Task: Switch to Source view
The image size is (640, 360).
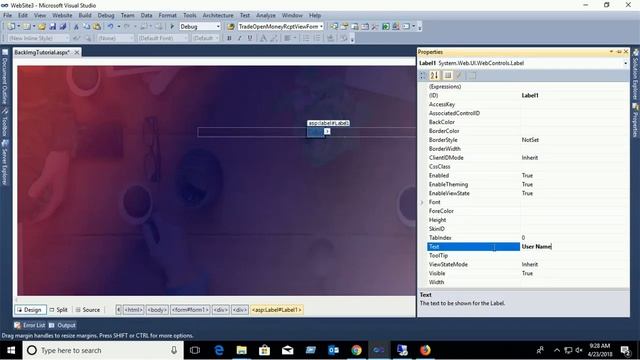Action: tap(88, 310)
